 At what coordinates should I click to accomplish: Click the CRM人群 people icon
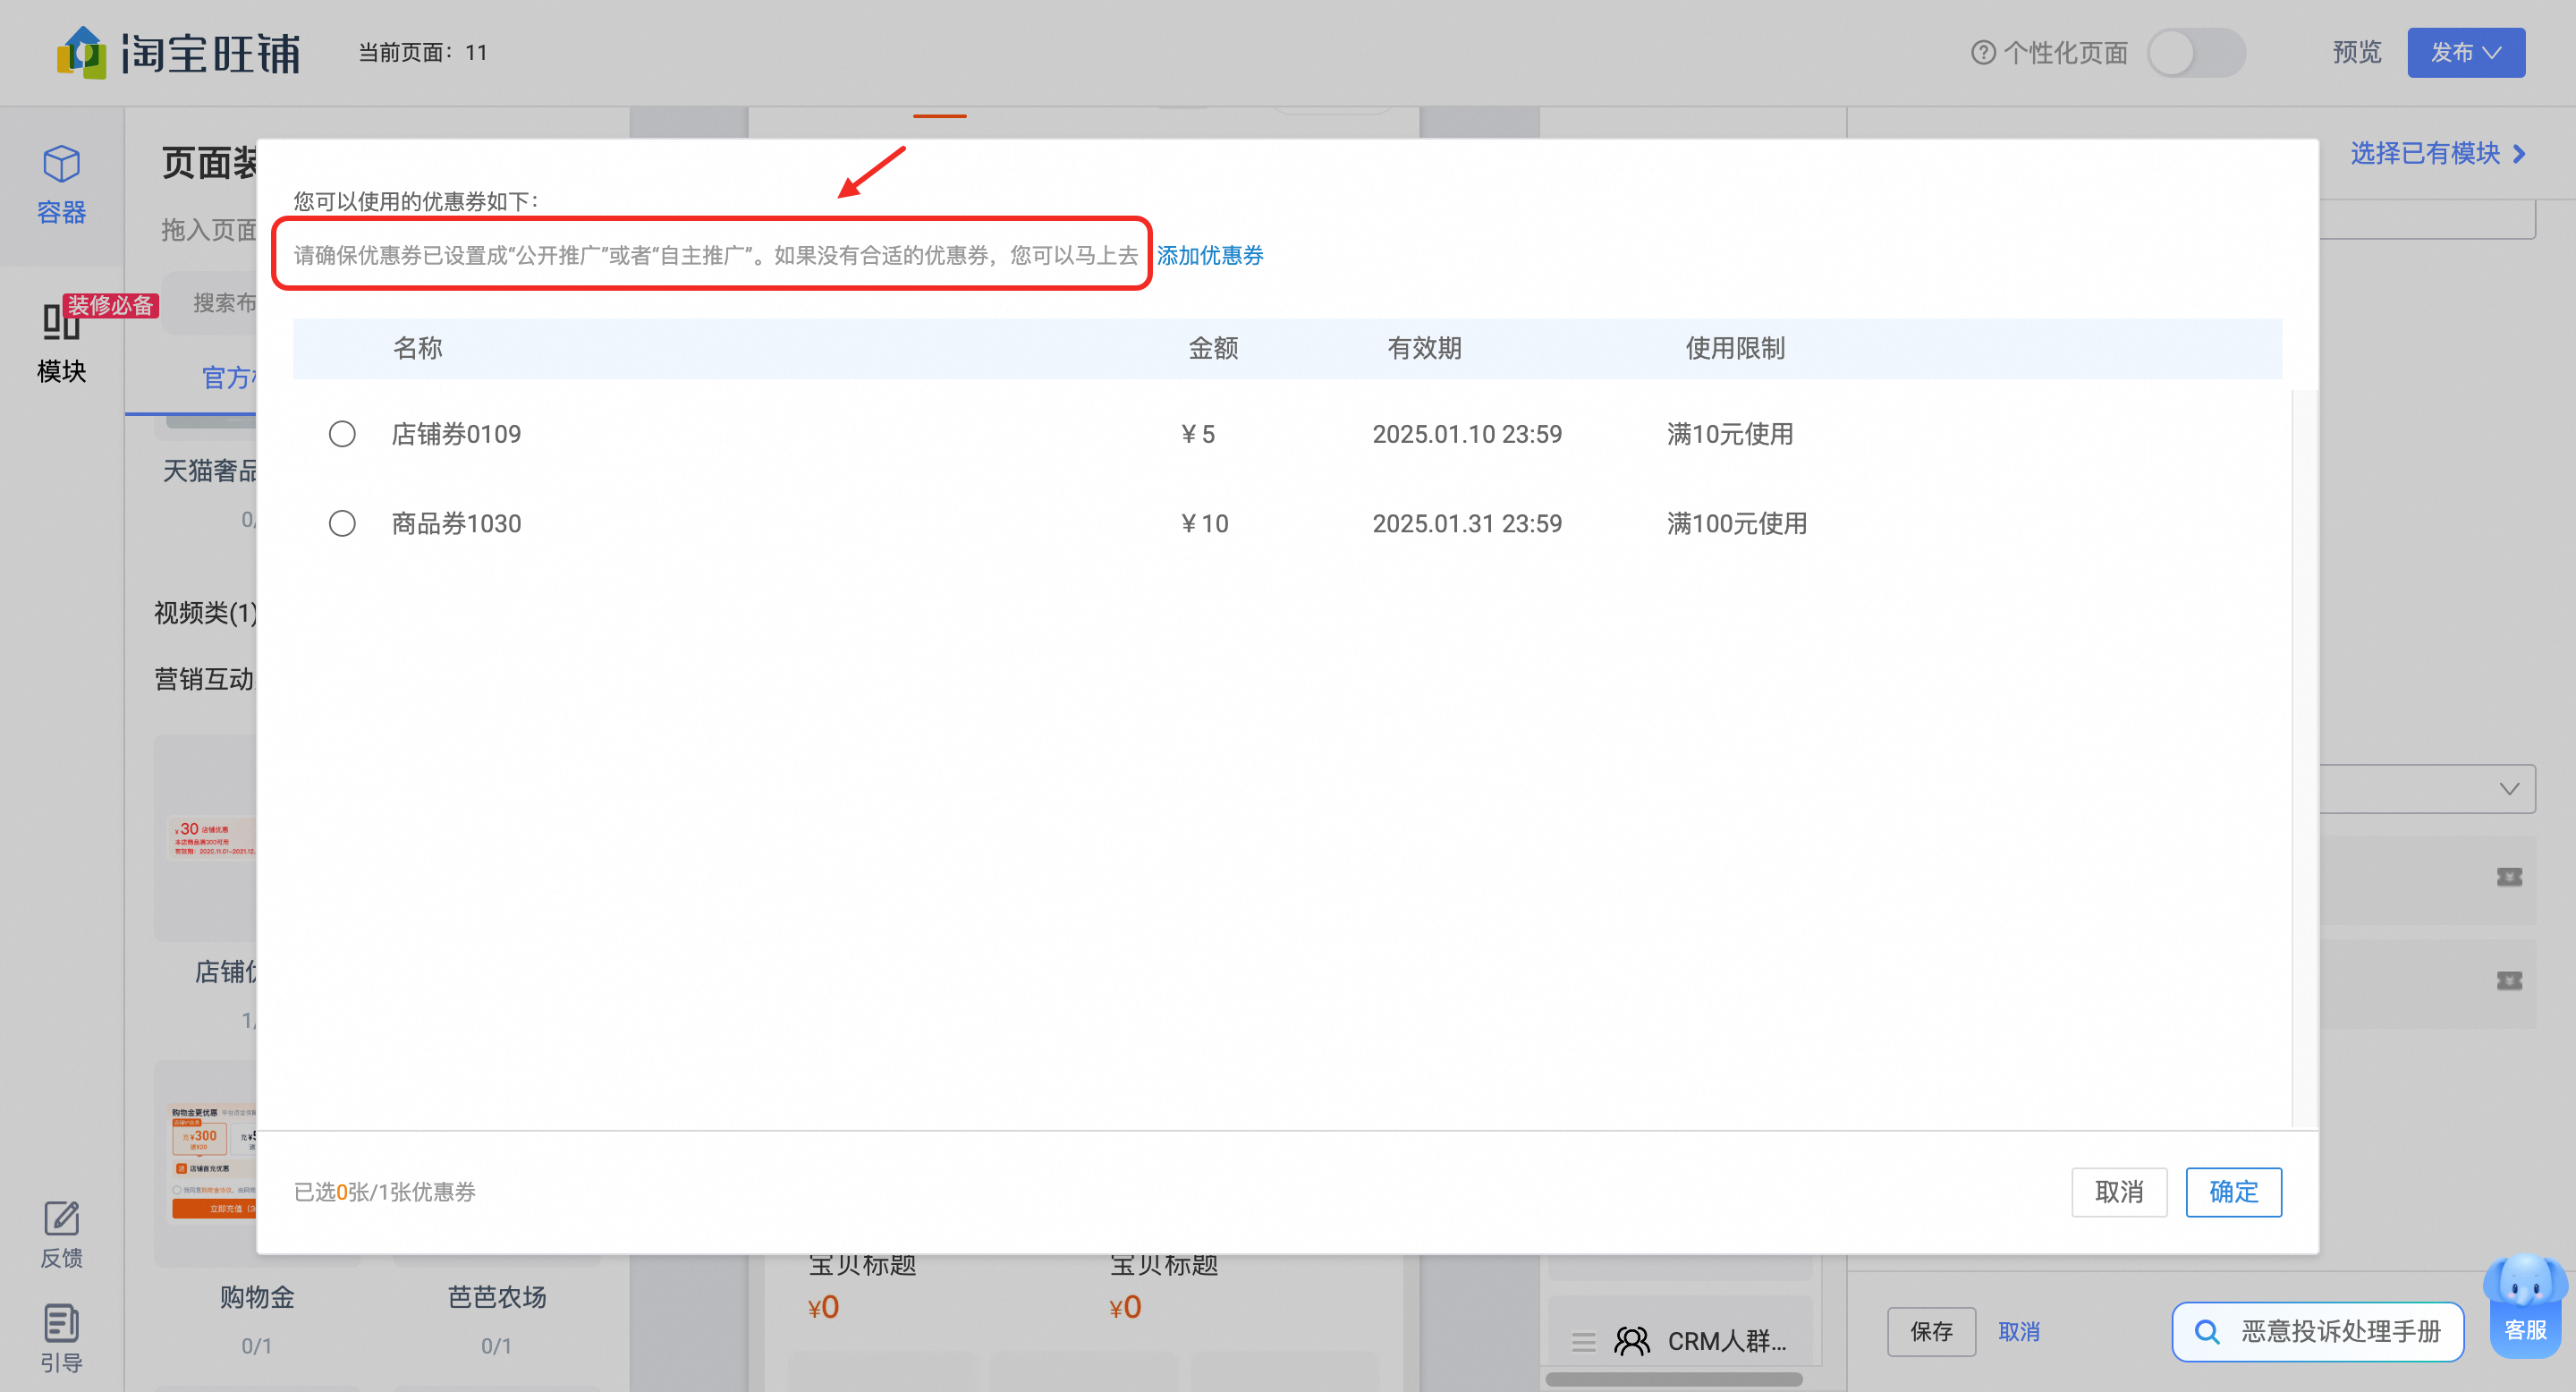1632,1340
